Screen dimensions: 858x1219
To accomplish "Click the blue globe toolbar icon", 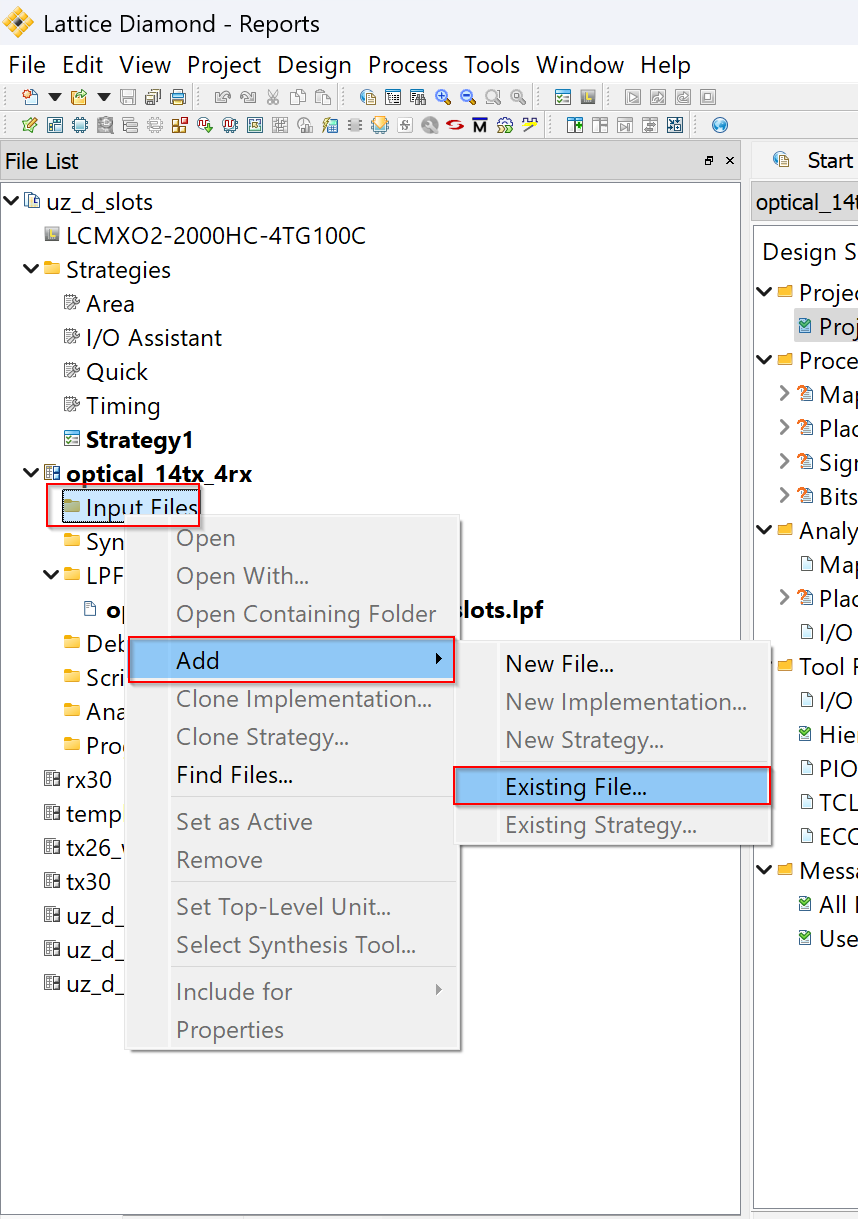I will (x=720, y=125).
